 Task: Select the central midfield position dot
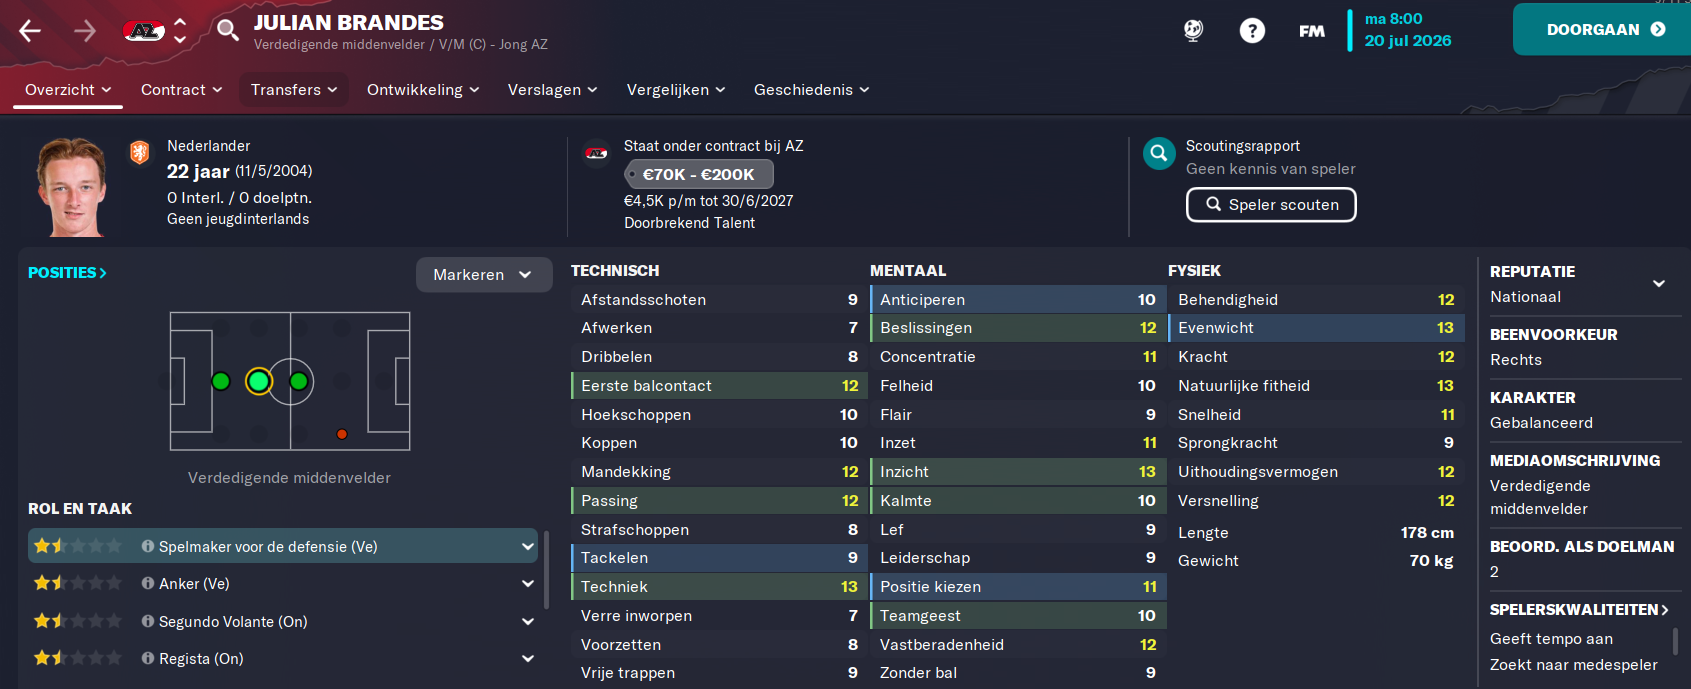(x=299, y=381)
